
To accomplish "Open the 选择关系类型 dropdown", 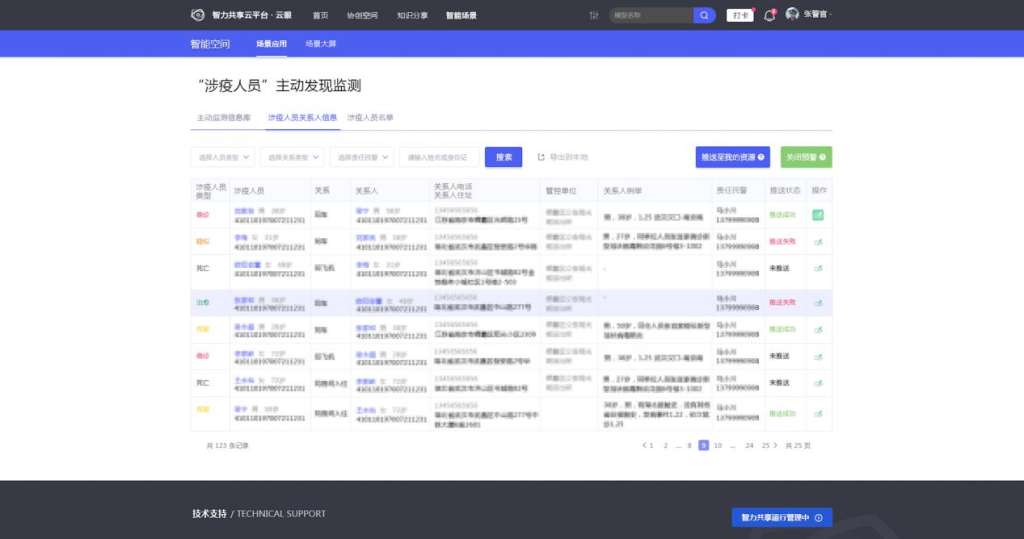I will 292,157.
